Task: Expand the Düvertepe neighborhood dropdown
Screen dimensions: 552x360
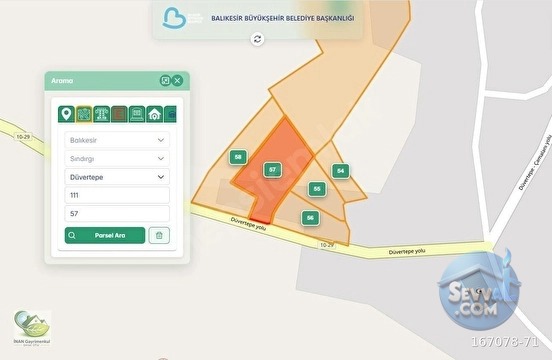Action: coord(117,177)
